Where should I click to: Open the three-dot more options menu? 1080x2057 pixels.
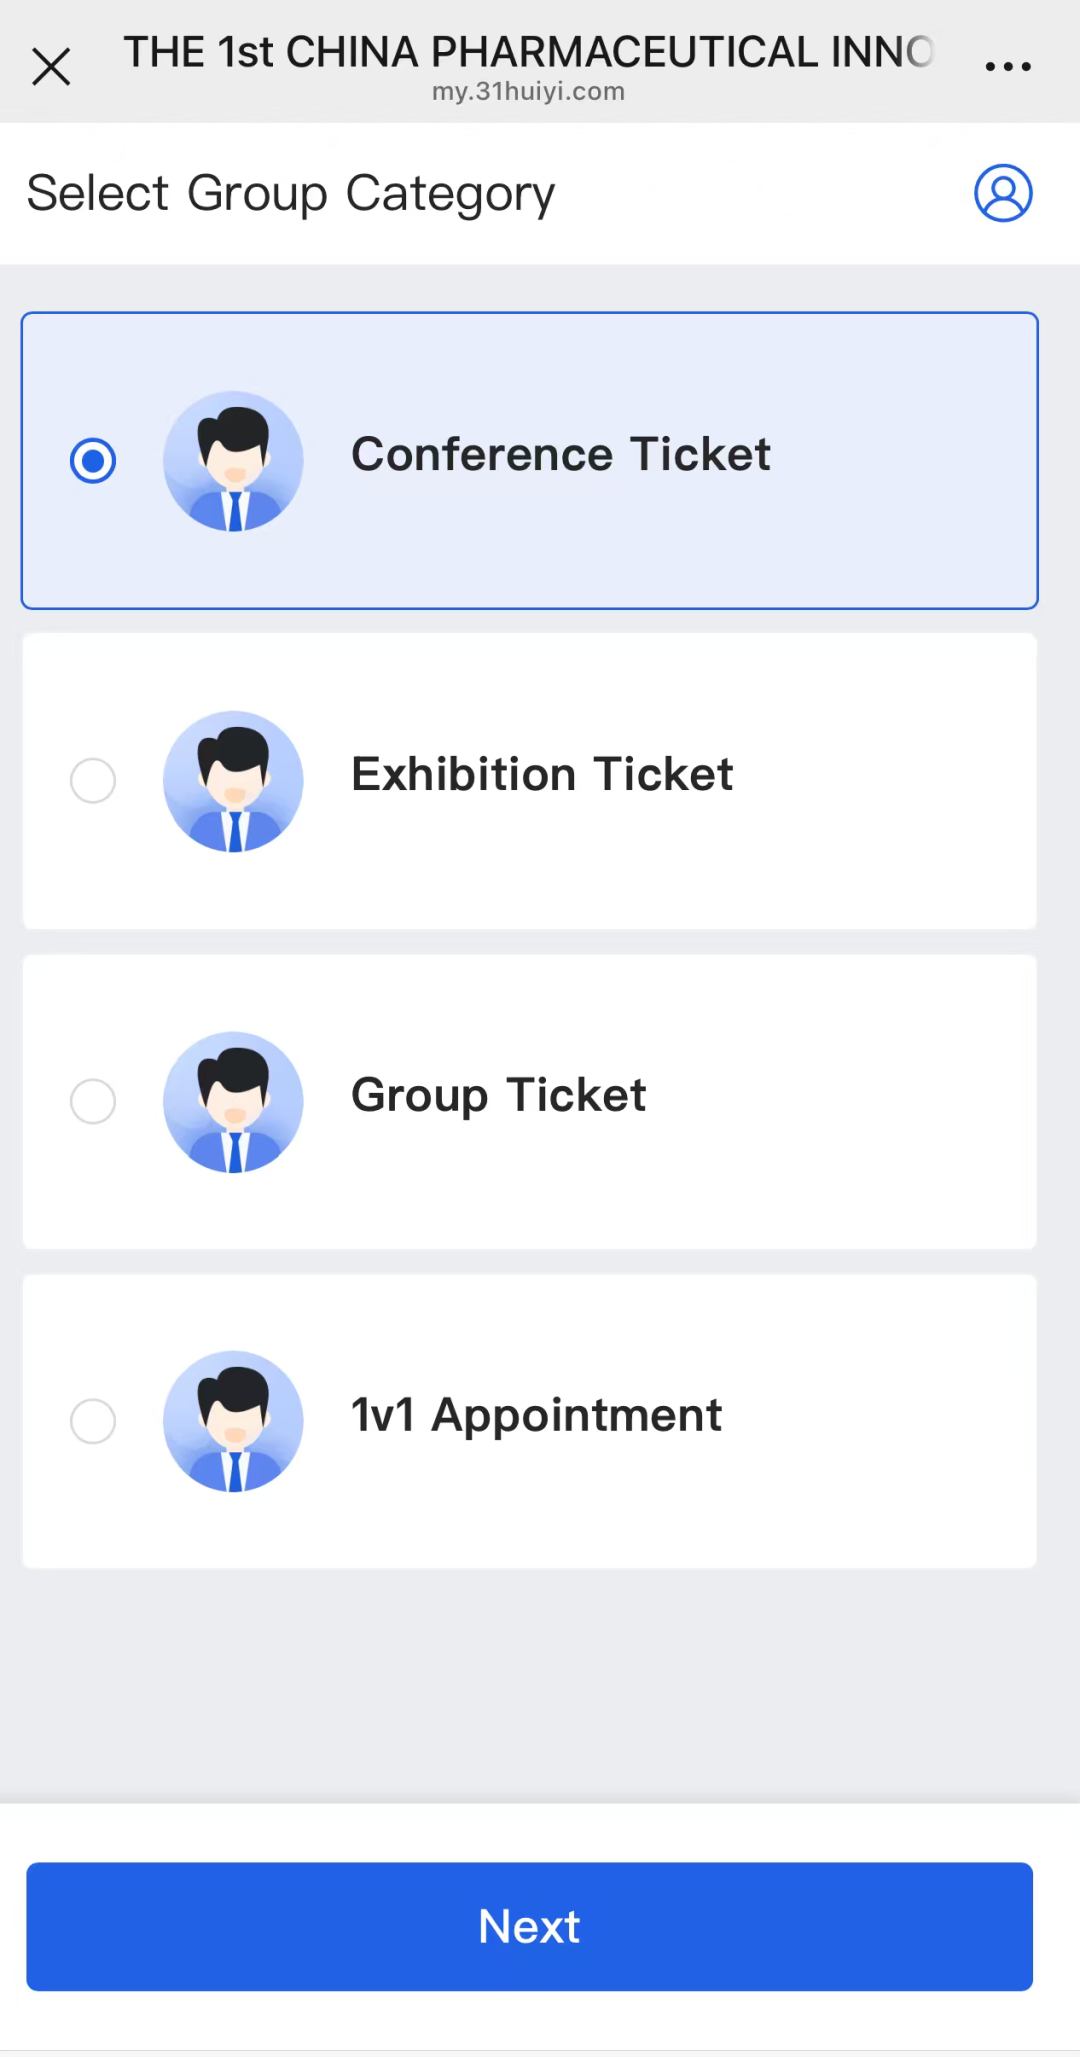(1007, 67)
